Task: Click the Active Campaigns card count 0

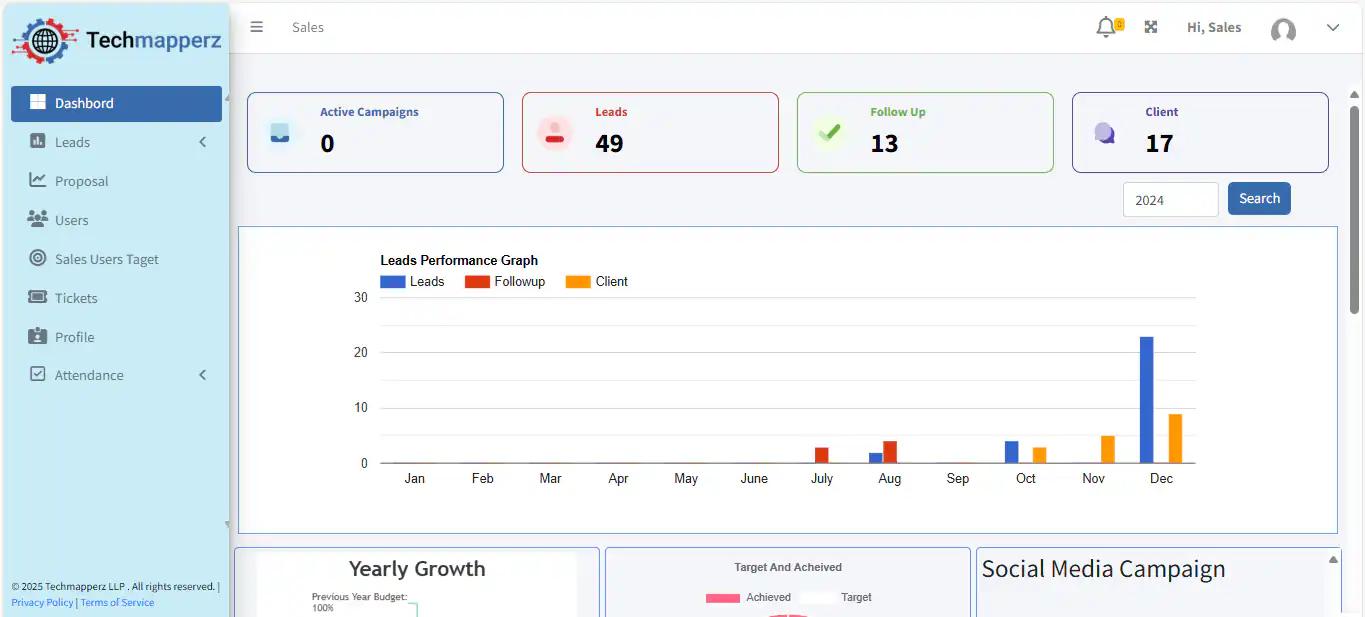Action: point(327,144)
